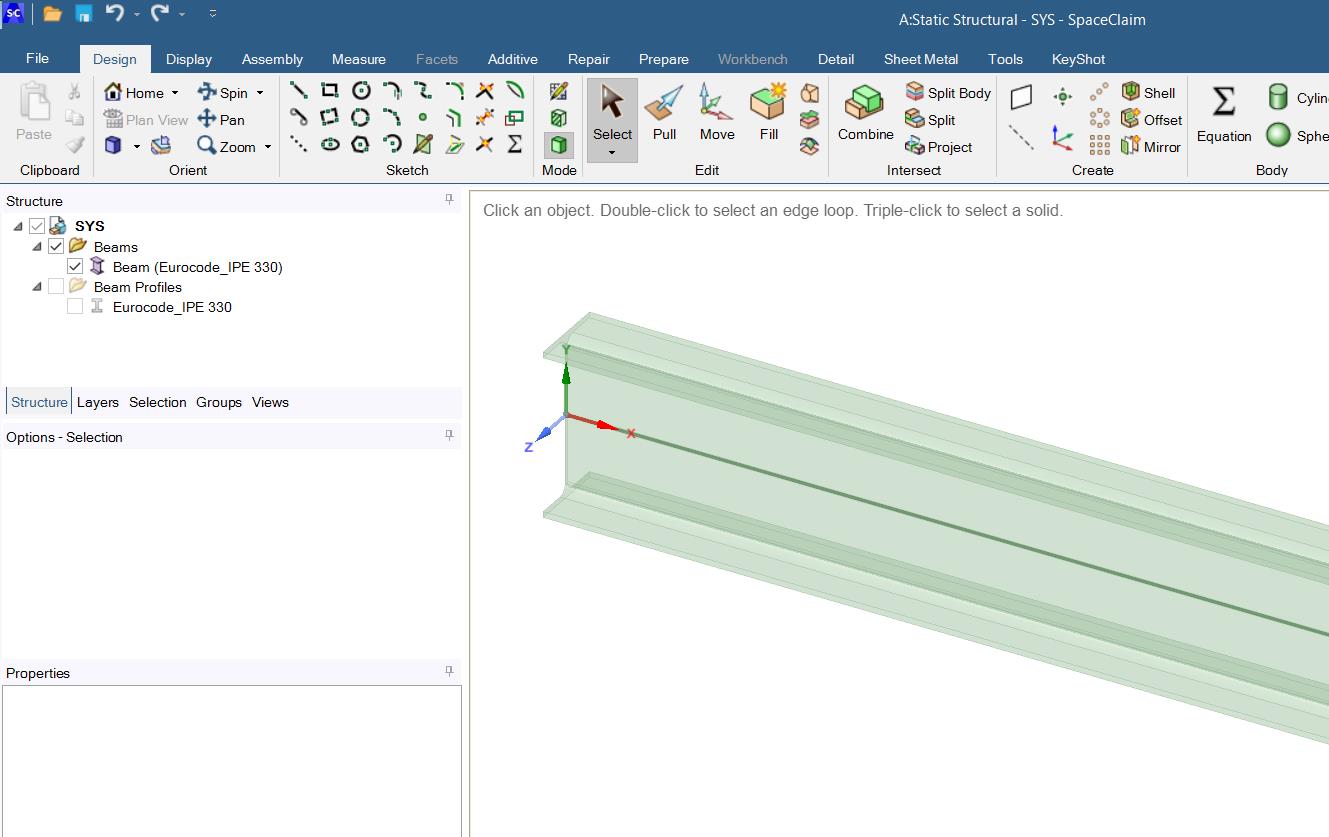
Task: Choose the Offset tool
Action: 1151,120
